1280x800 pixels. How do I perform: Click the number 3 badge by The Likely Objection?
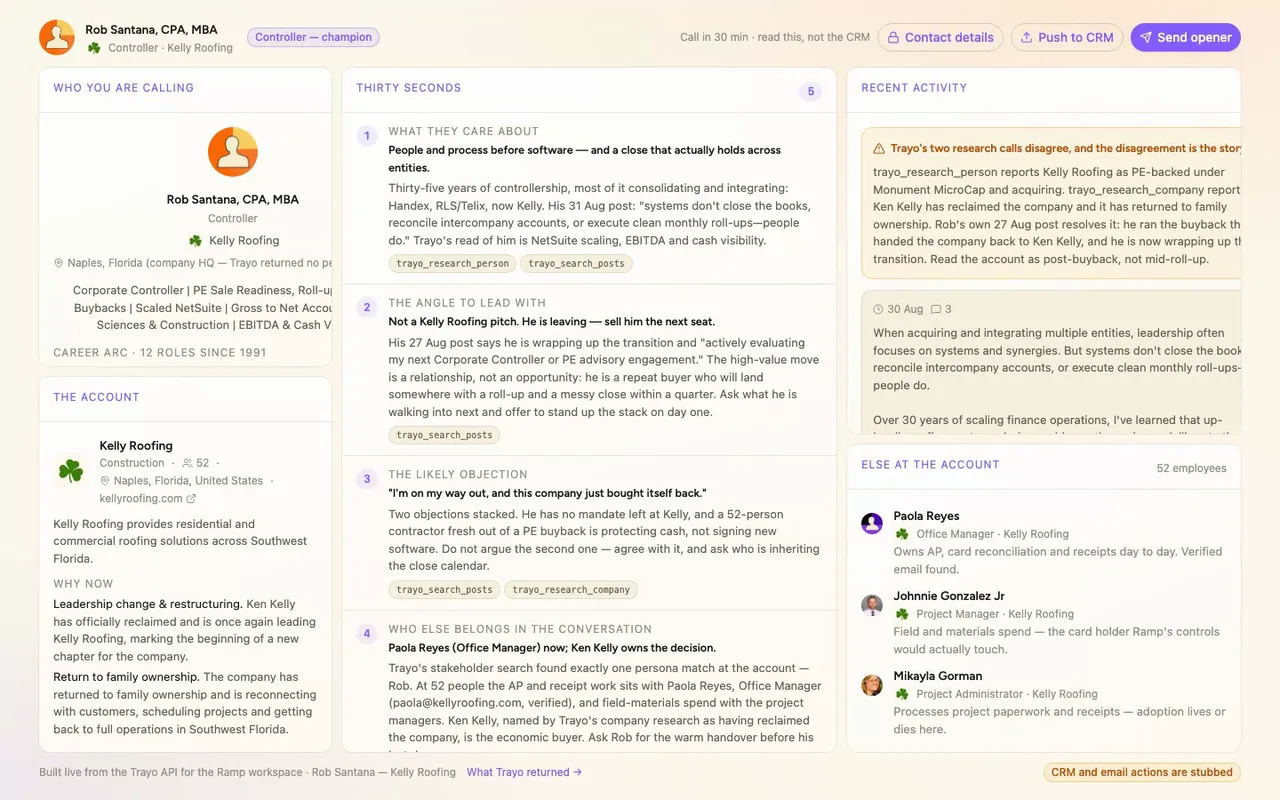pyautogui.click(x=367, y=479)
